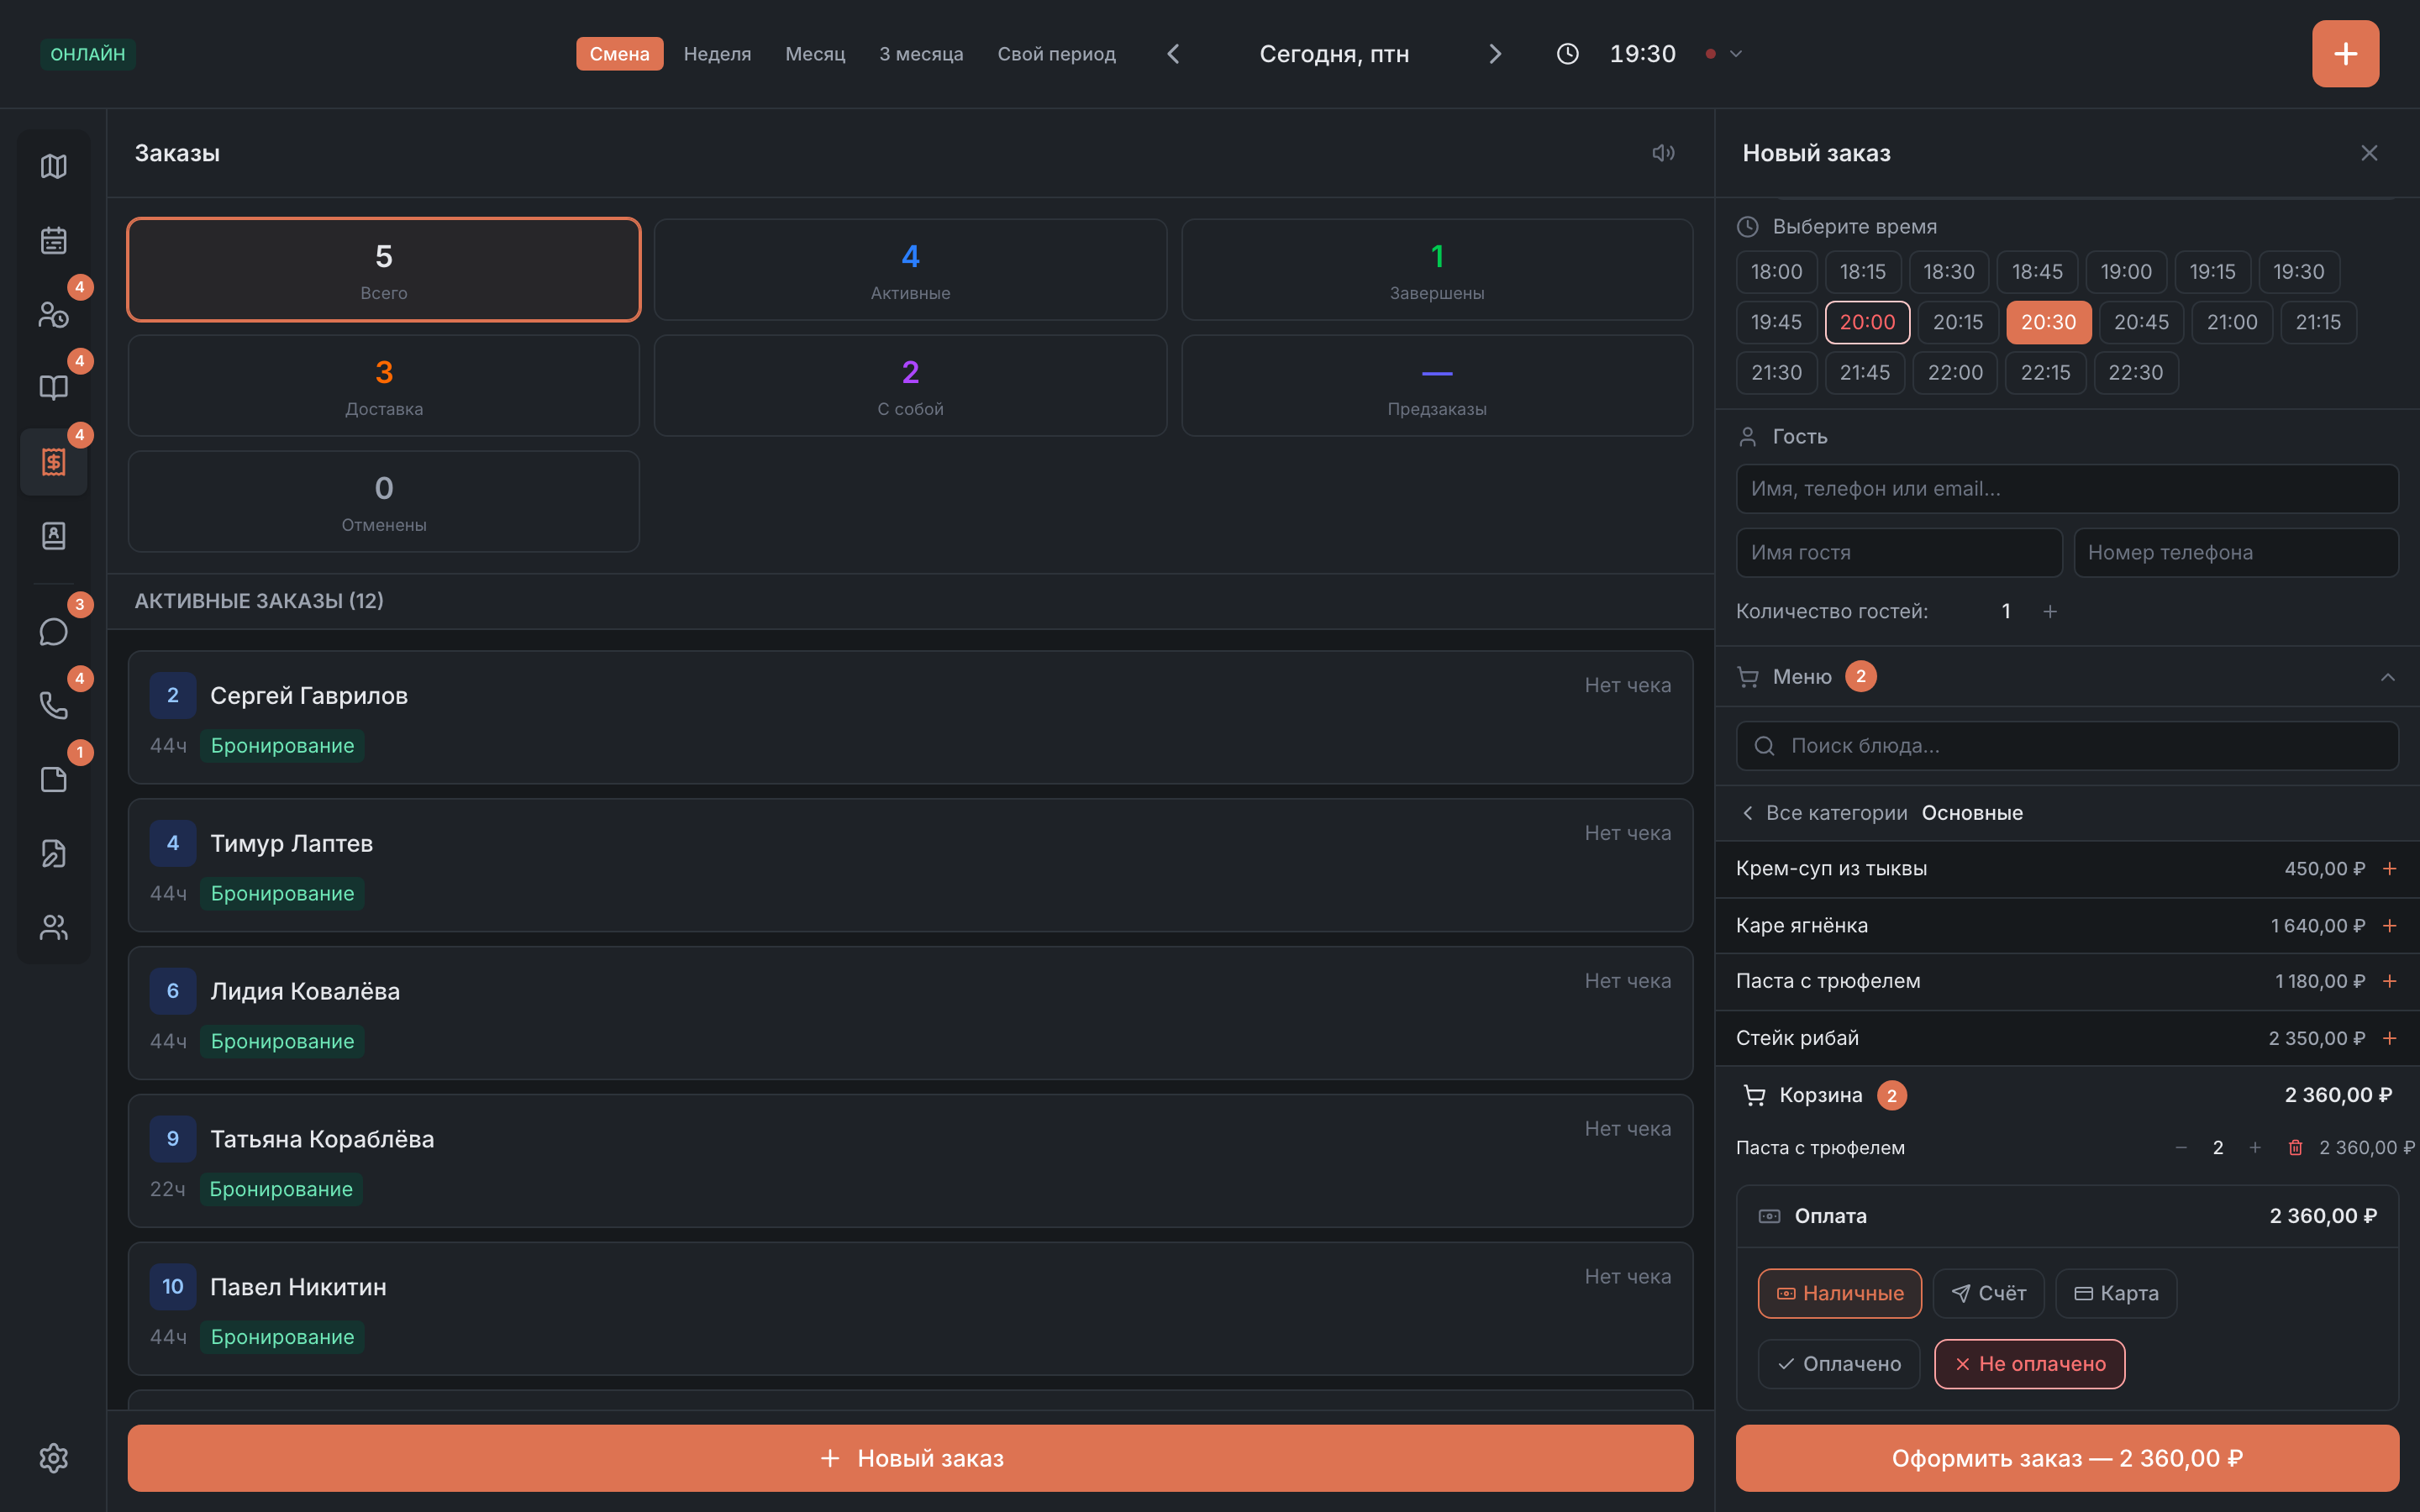The image size is (2420, 1512).
Task: Select Карта payment method
Action: click(2115, 1293)
